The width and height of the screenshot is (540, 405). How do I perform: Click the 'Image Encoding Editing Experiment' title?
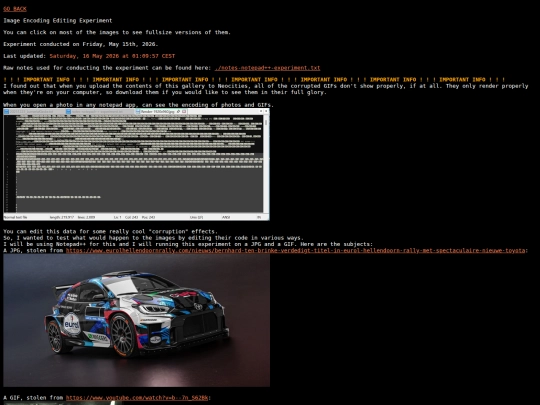coord(58,21)
